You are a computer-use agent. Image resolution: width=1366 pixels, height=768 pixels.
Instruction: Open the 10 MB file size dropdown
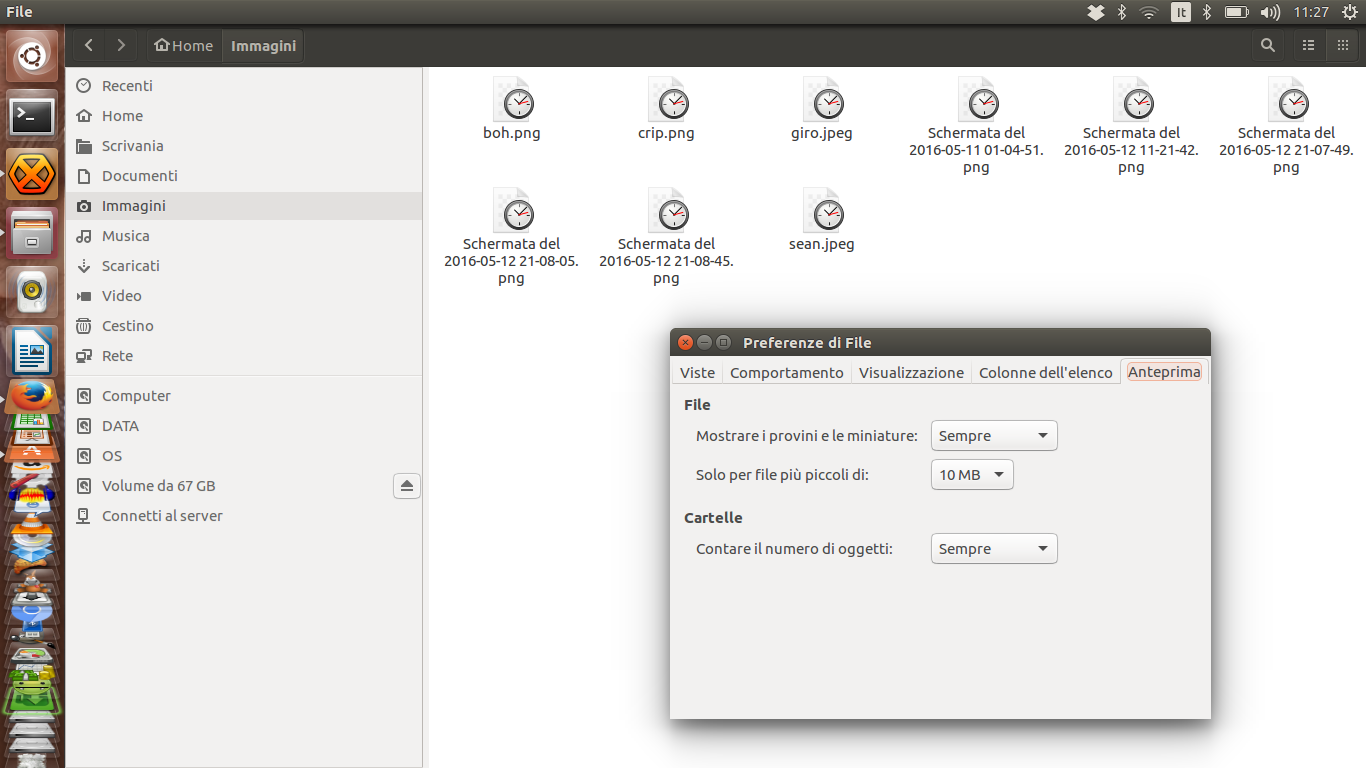[x=971, y=475]
